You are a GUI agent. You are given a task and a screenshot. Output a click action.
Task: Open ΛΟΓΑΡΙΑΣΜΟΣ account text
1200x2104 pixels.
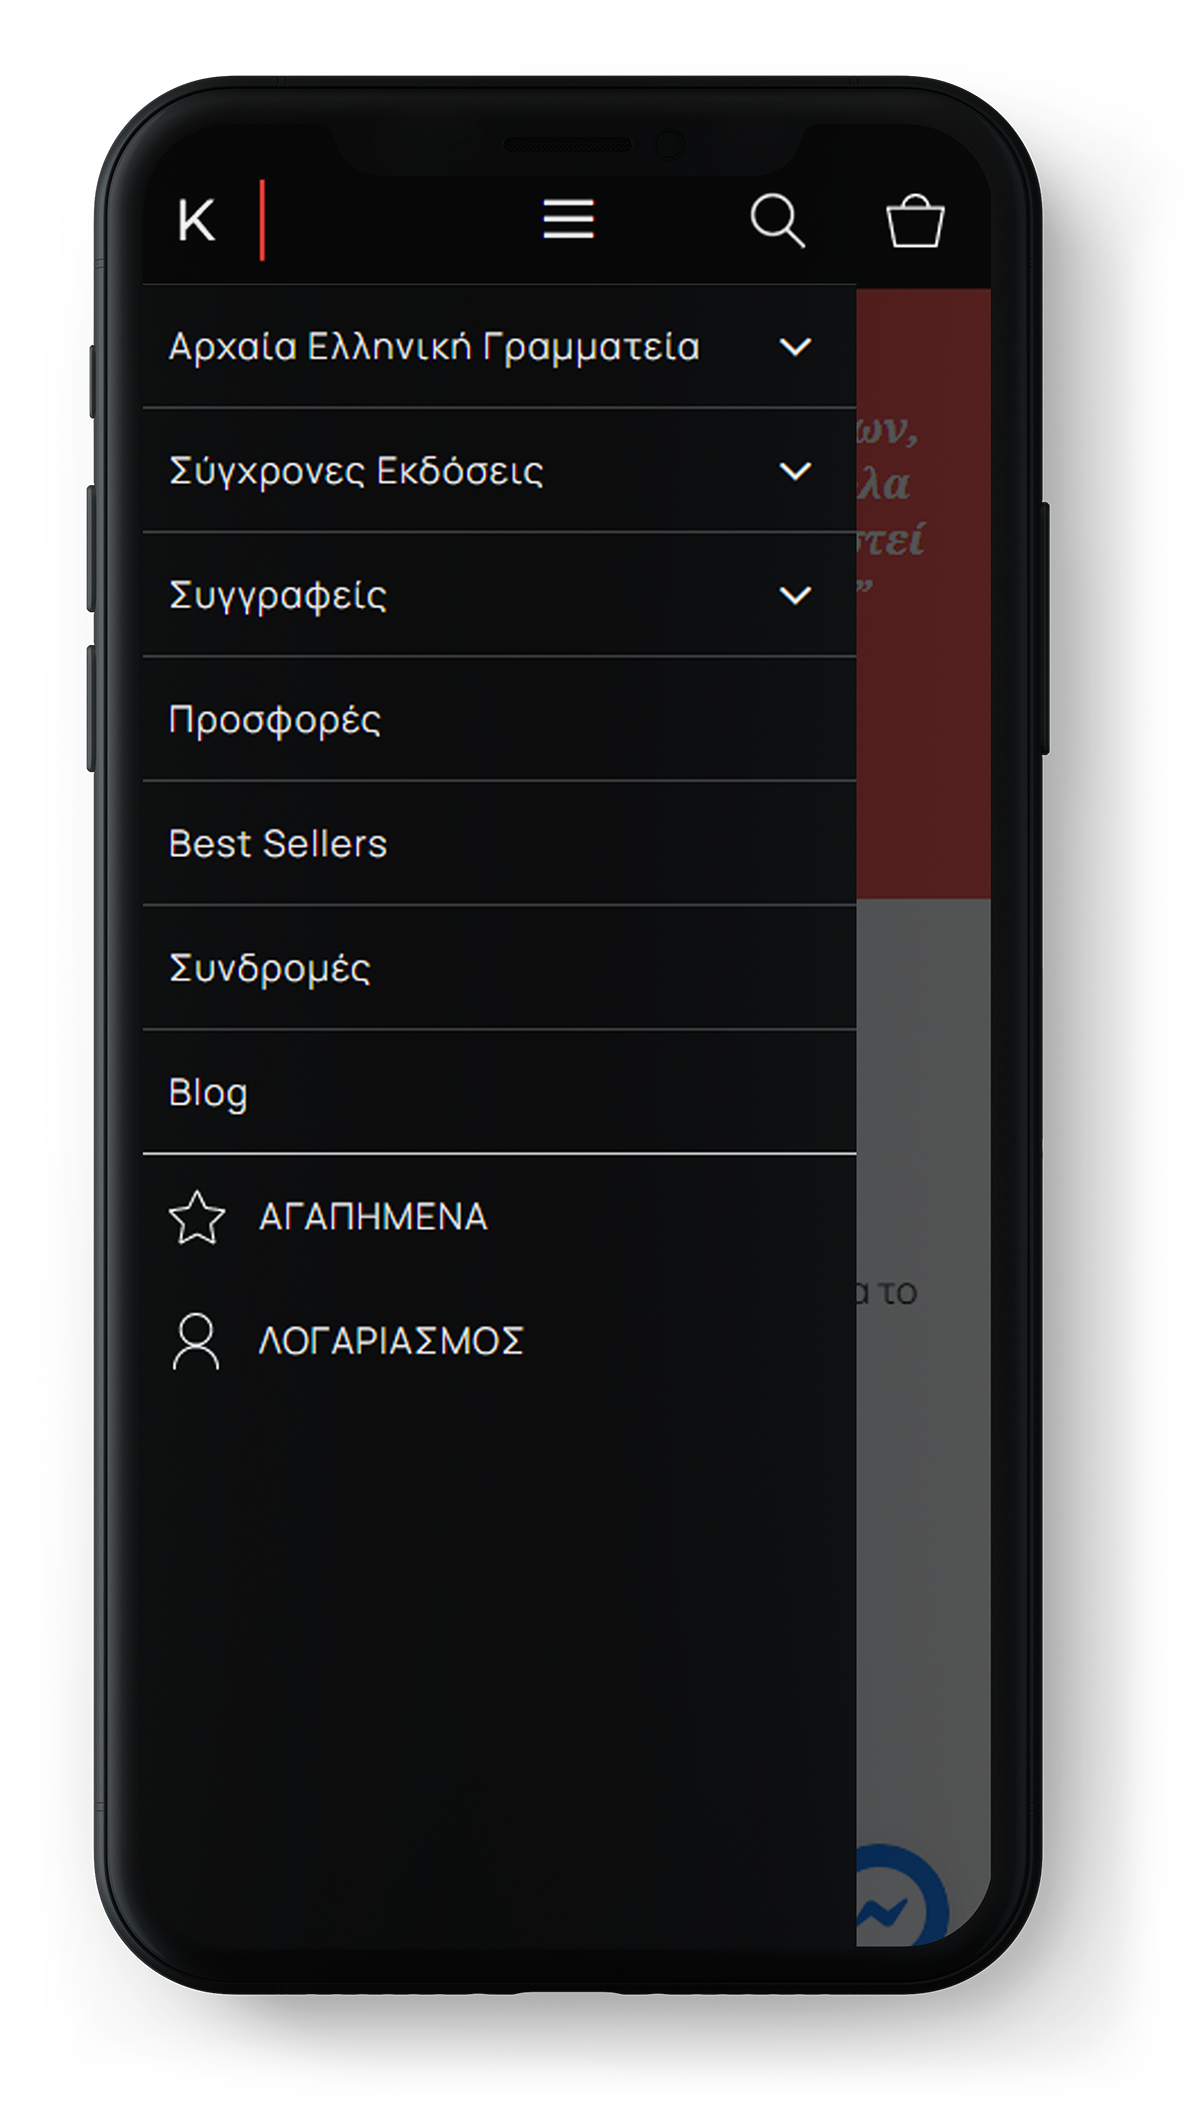tap(391, 1341)
